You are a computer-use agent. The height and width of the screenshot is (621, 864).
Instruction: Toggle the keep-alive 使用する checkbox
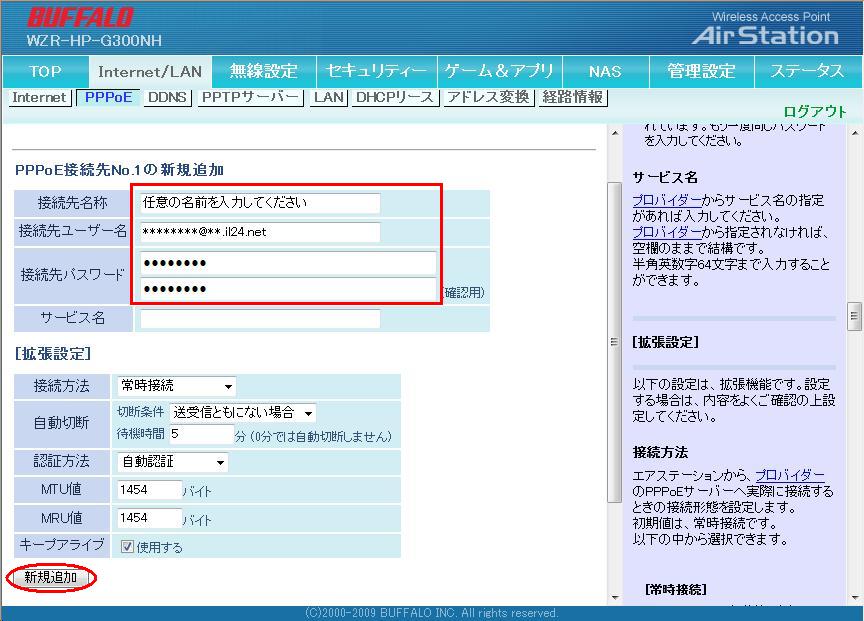point(127,547)
